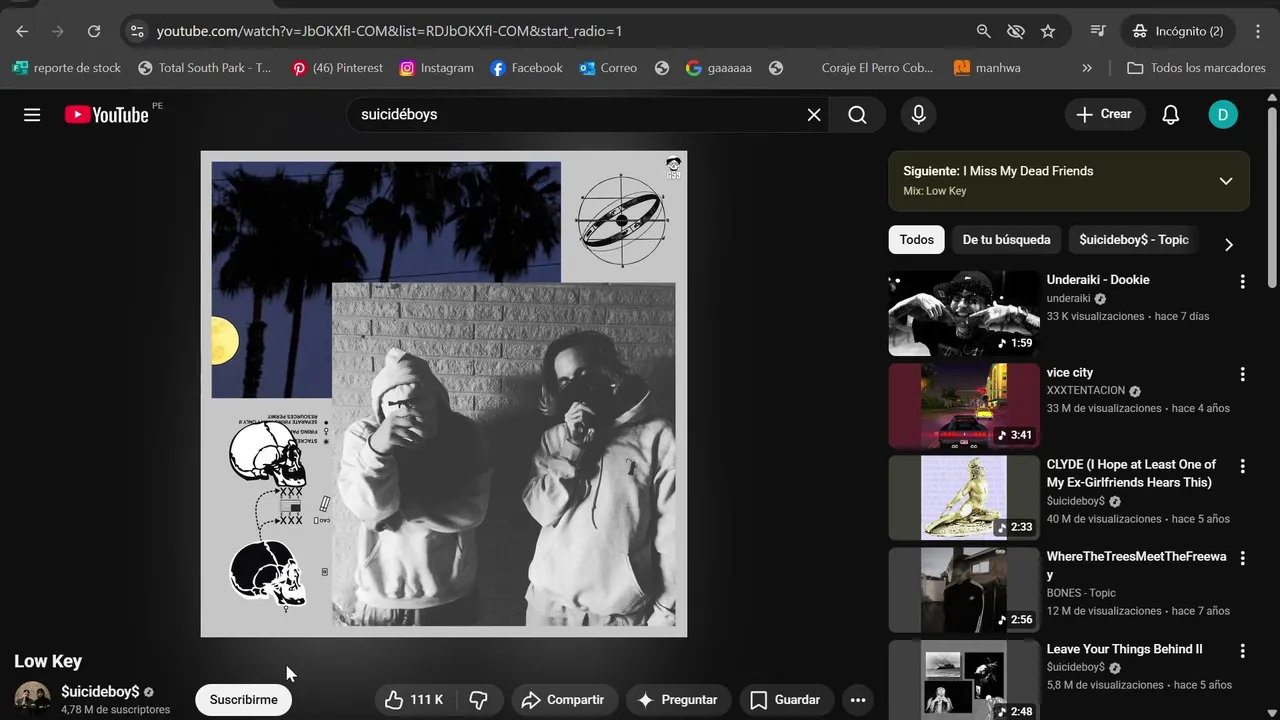Open the Incógnito (2) profile button
This screenshot has width=1280, height=720.
[1177, 31]
